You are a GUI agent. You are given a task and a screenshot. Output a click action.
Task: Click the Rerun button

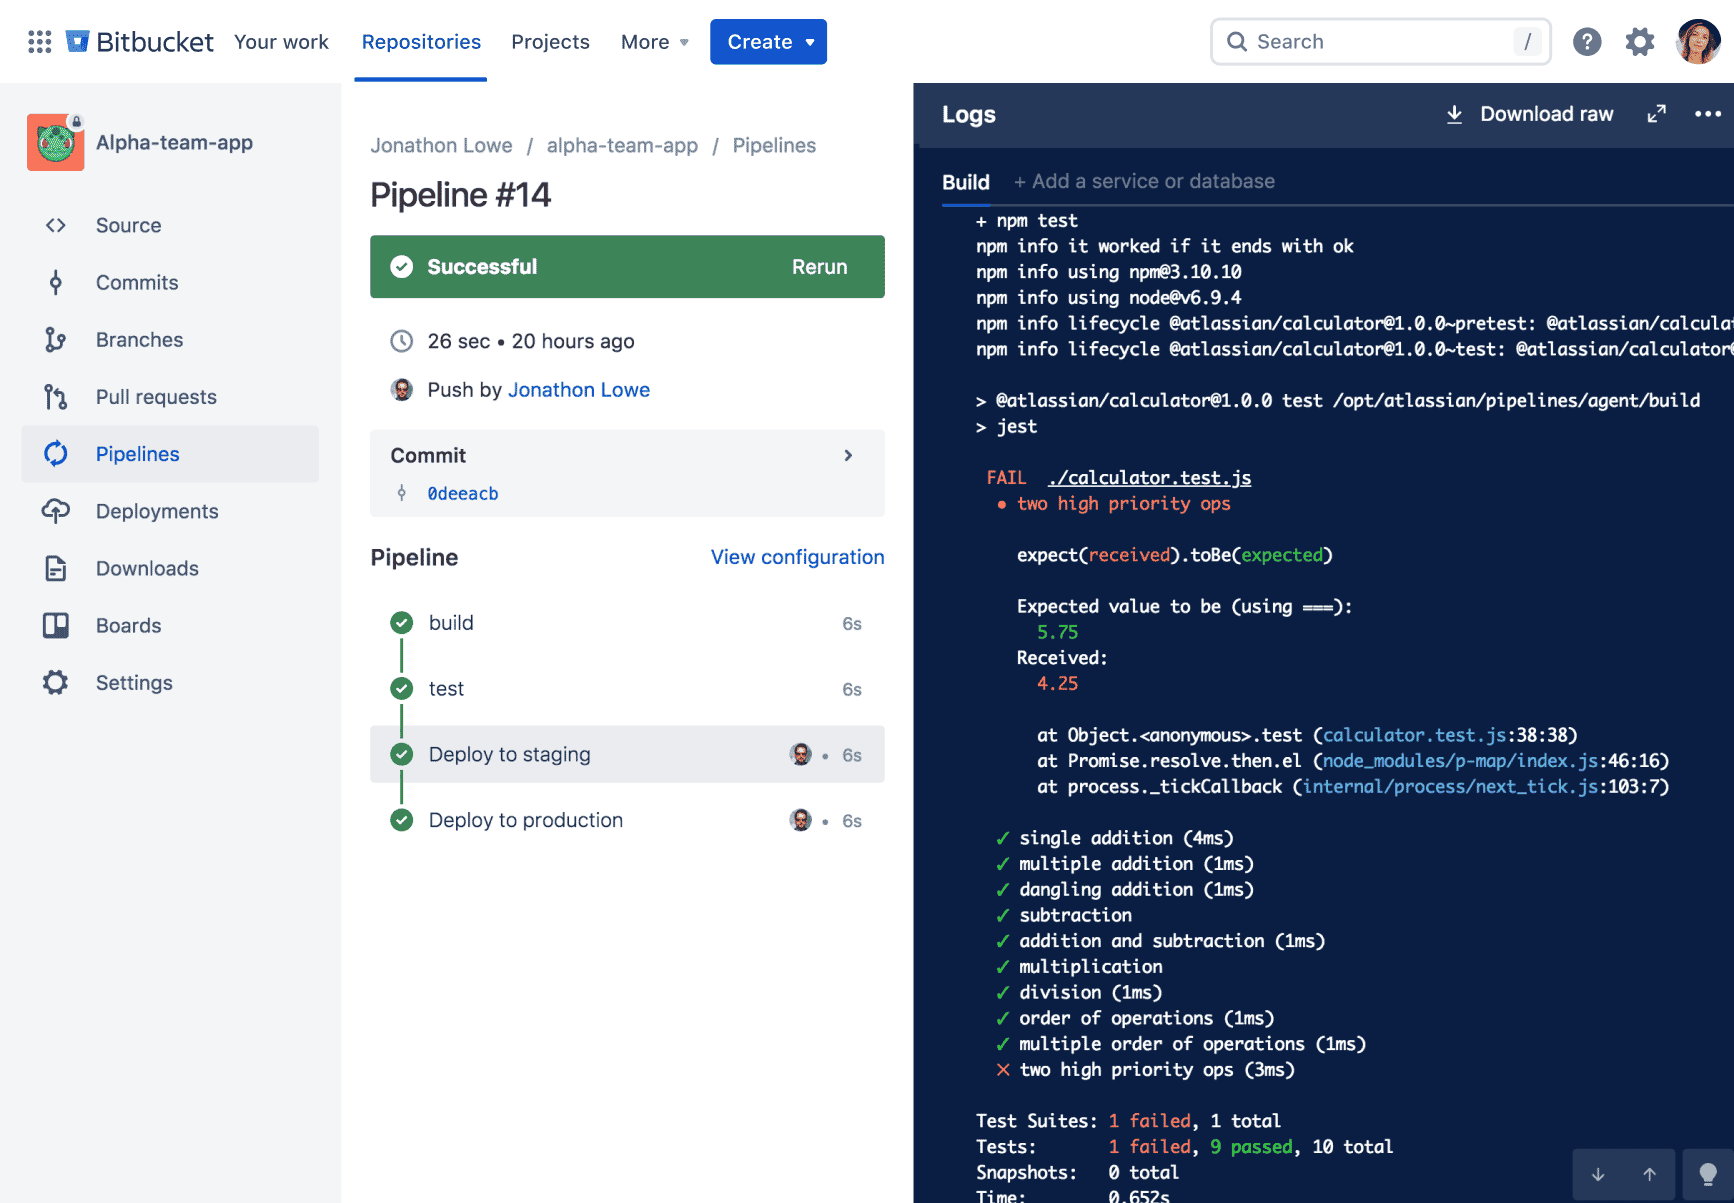[x=819, y=267]
